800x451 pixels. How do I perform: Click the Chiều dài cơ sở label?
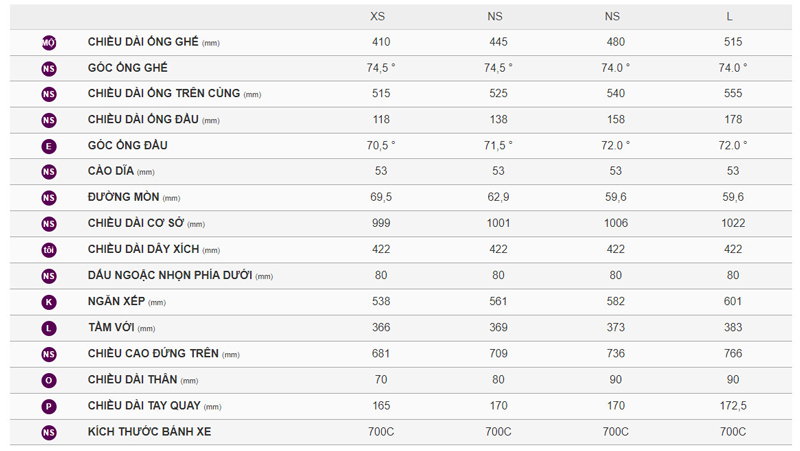(137, 224)
